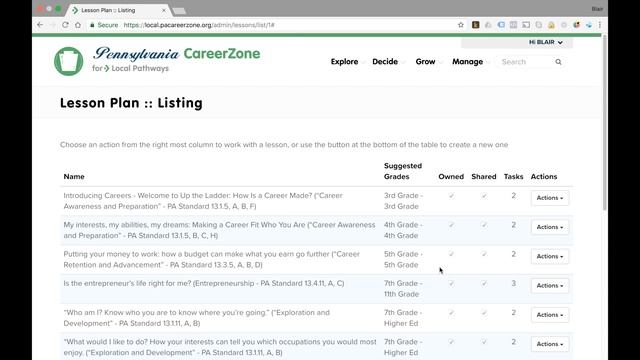Click the Pennsylvania CareerZone title link

click(x=176, y=53)
